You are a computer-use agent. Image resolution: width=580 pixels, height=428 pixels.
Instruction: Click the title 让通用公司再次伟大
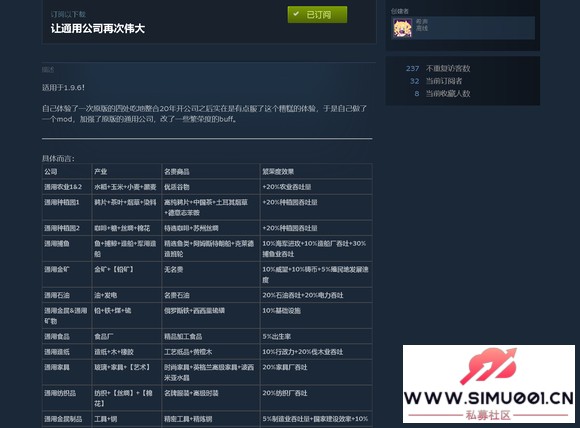pyautogui.click(x=98, y=28)
